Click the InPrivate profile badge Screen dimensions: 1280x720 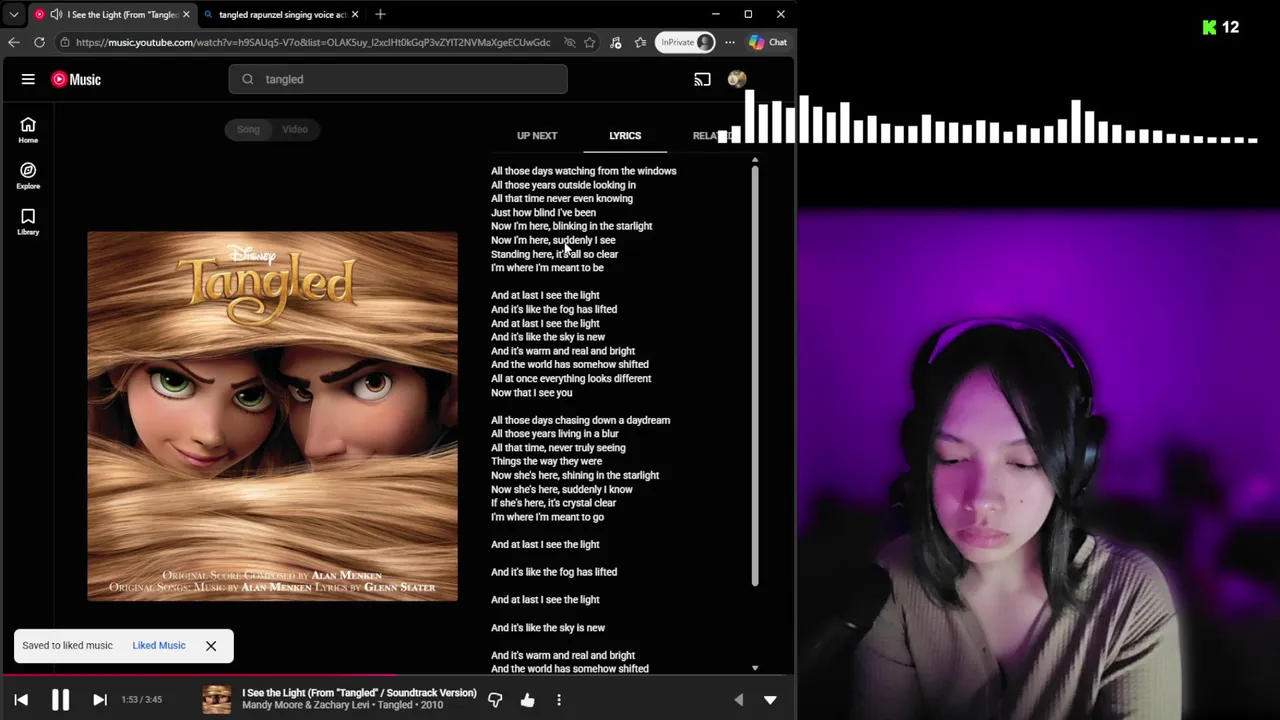click(686, 42)
